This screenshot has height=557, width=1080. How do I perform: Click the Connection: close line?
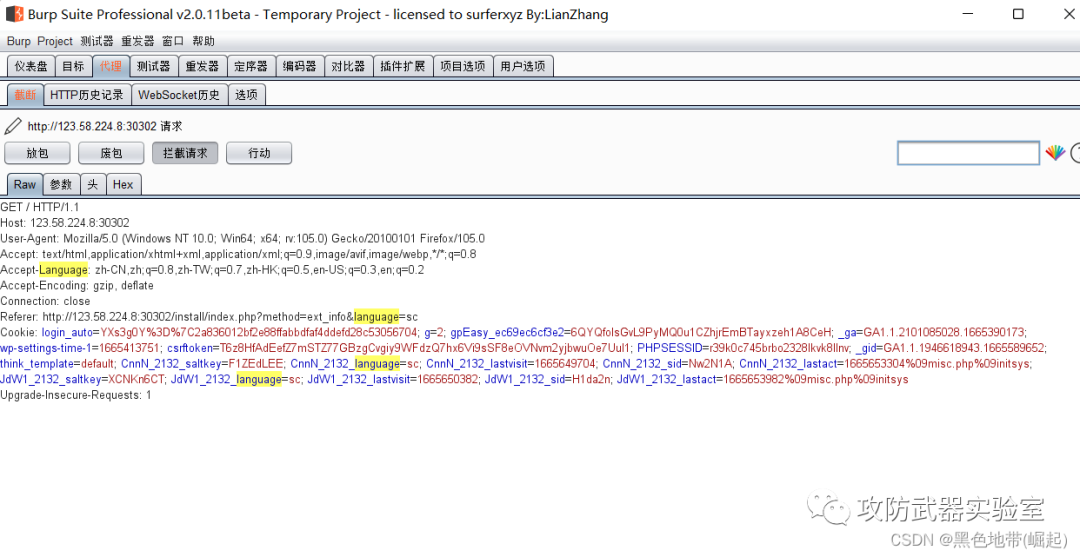45,301
